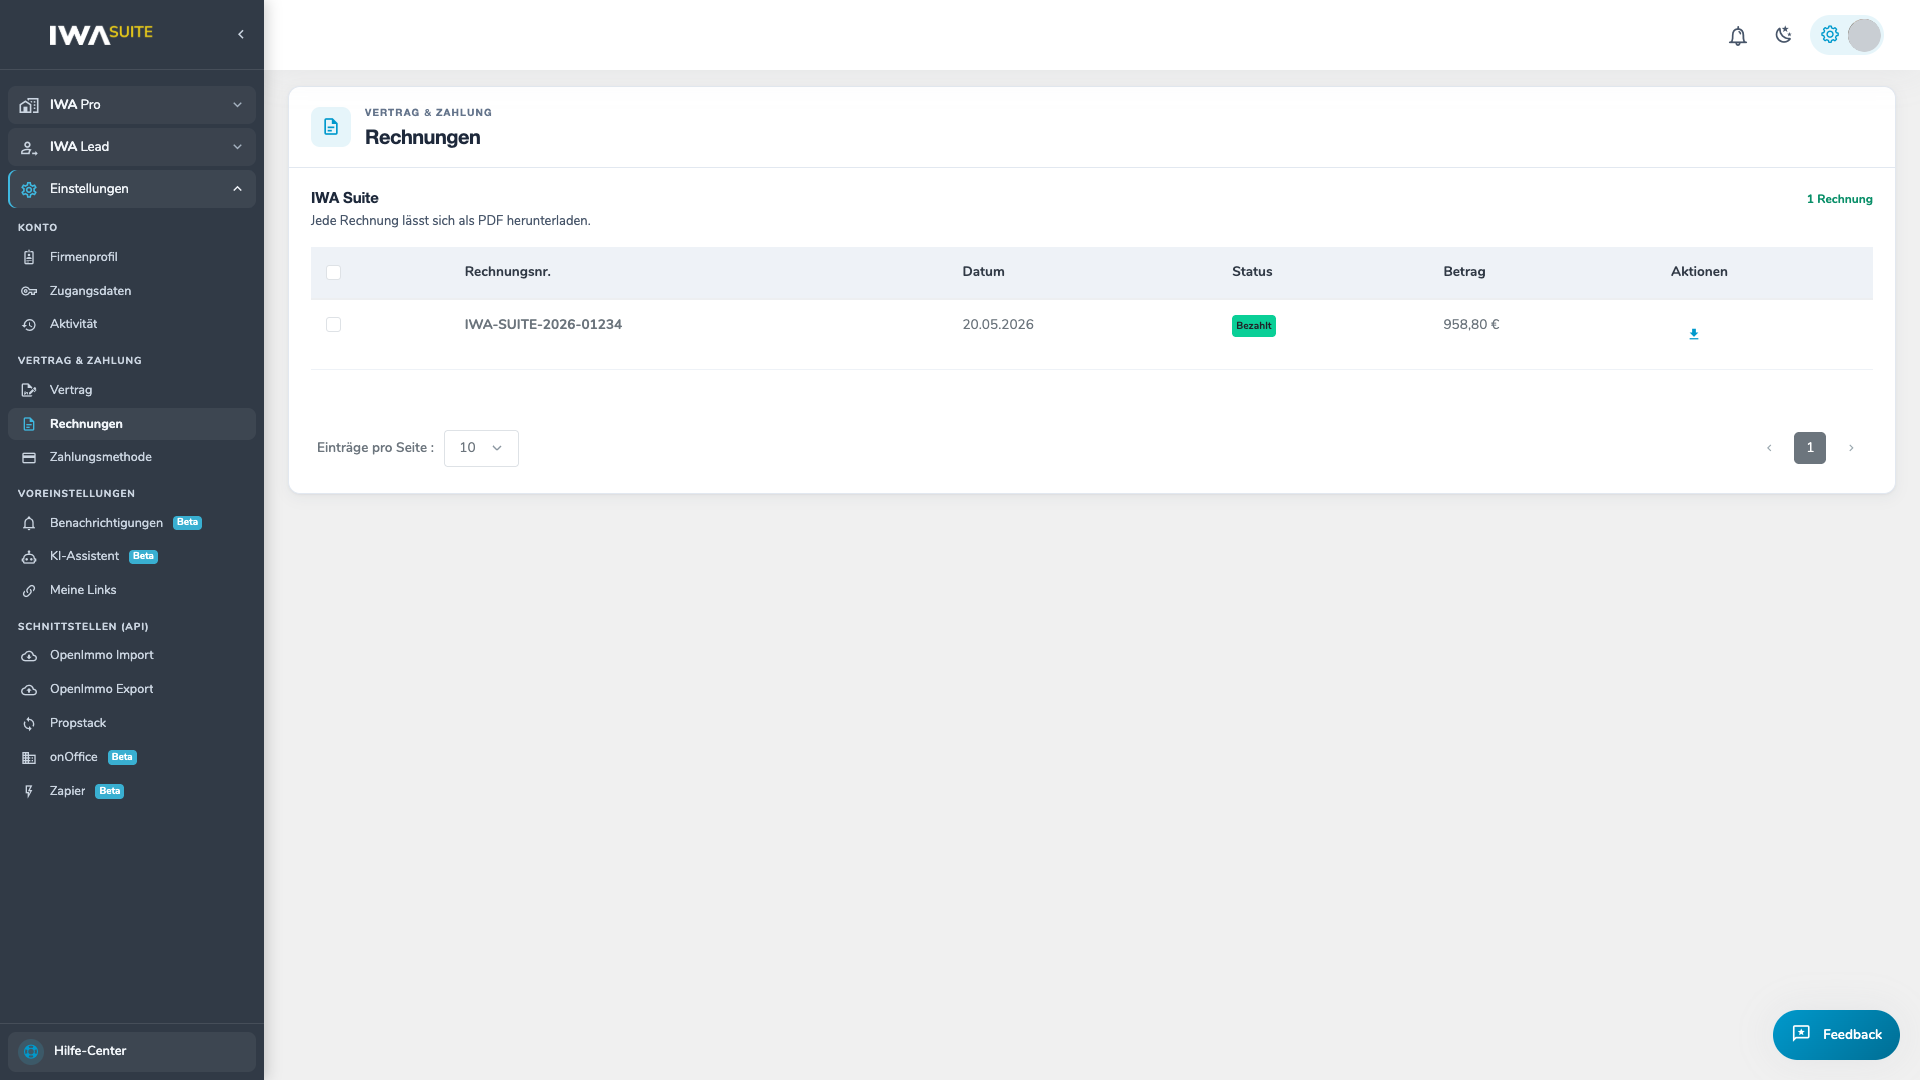The height and width of the screenshot is (1080, 1920).
Task: Click the Status column header
Action: coord(1252,272)
